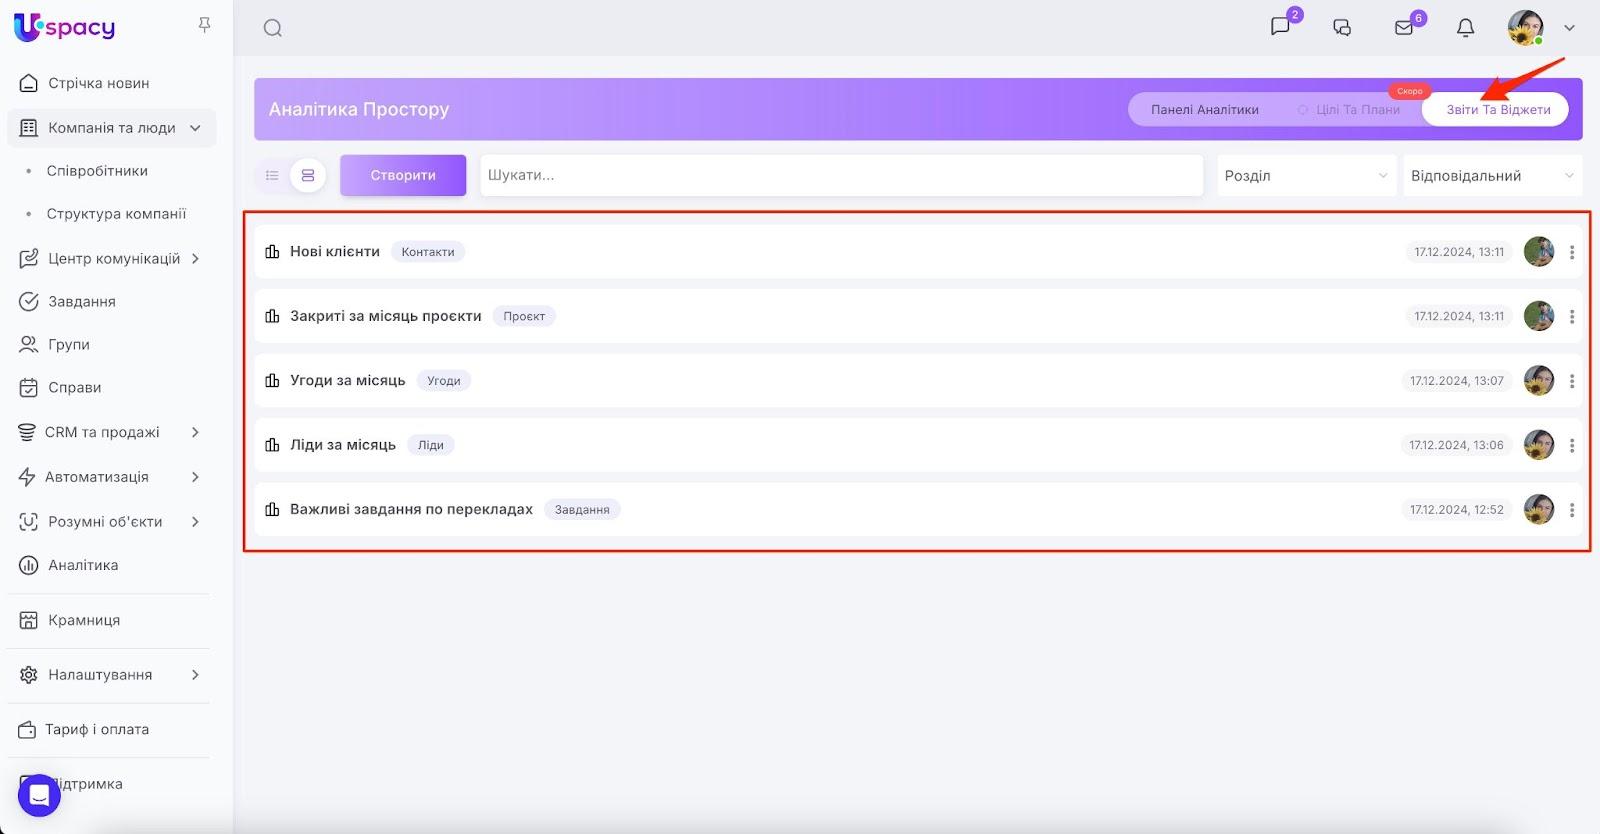The width and height of the screenshot is (1600, 834).
Task: Click the Створити button
Action: pyautogui.click(x=403, y=175)
